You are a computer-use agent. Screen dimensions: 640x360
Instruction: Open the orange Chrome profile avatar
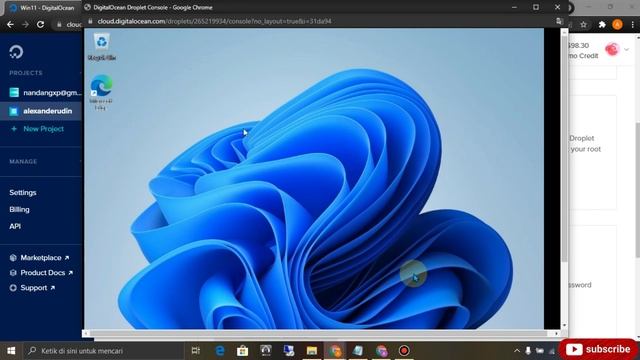(x=618, y=24)
